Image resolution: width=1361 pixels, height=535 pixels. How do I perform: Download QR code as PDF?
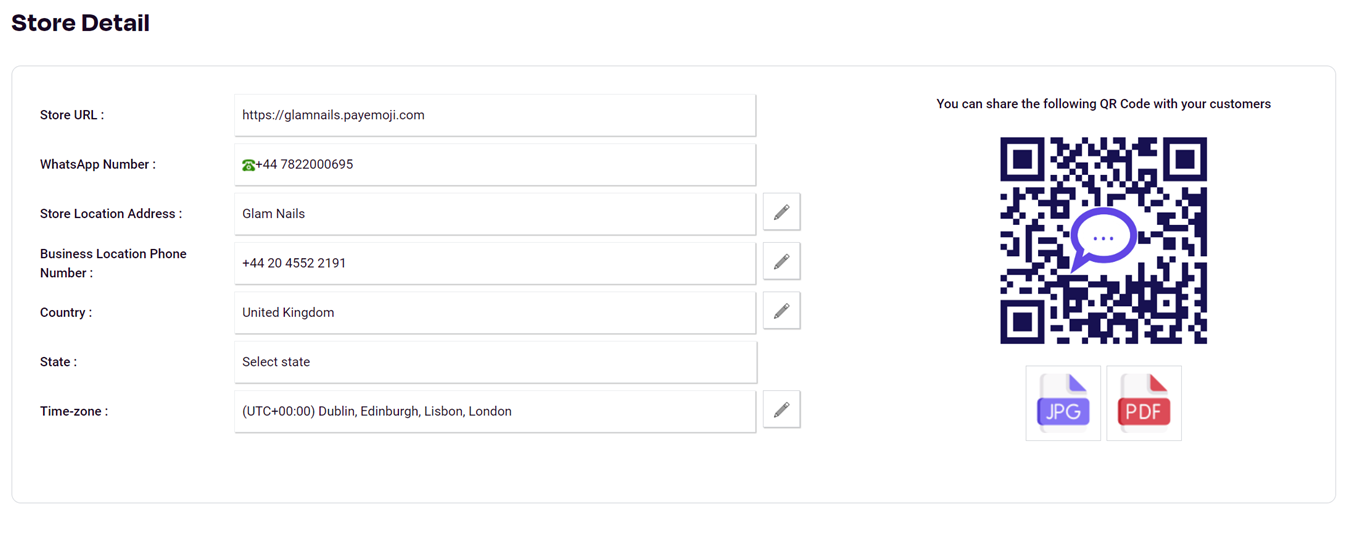coord(1144,403)
